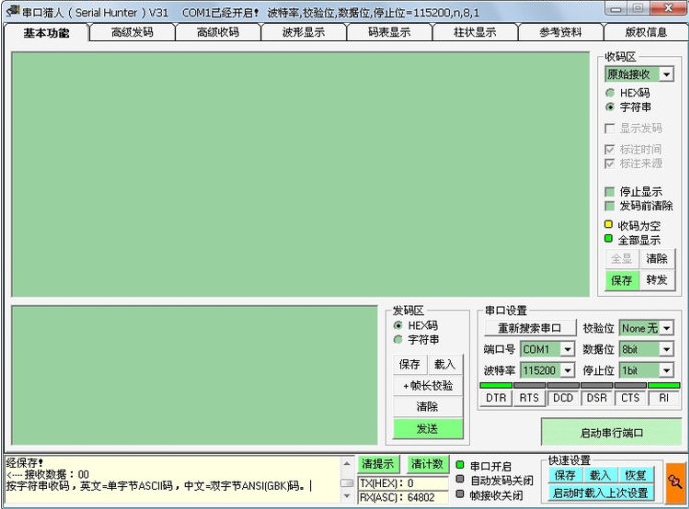The image size is (689, 509).
Task: Click the 启动时载入上次设置 button
Action: 601,493
